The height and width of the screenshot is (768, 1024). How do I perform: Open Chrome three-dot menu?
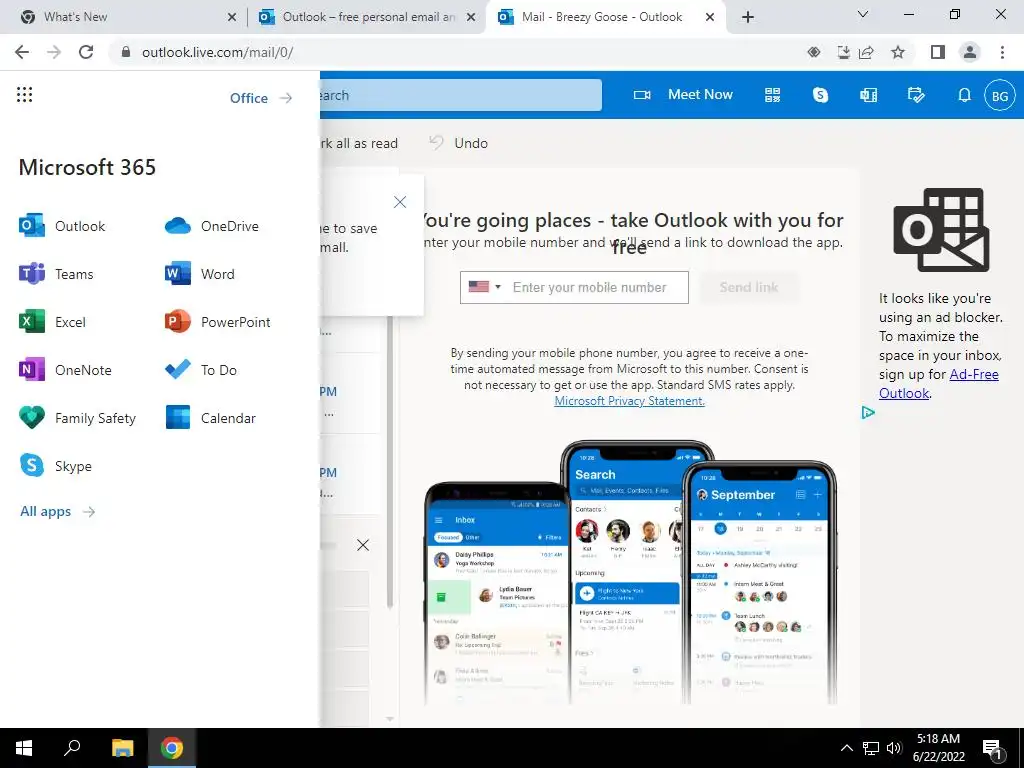tap(1002, 52)
